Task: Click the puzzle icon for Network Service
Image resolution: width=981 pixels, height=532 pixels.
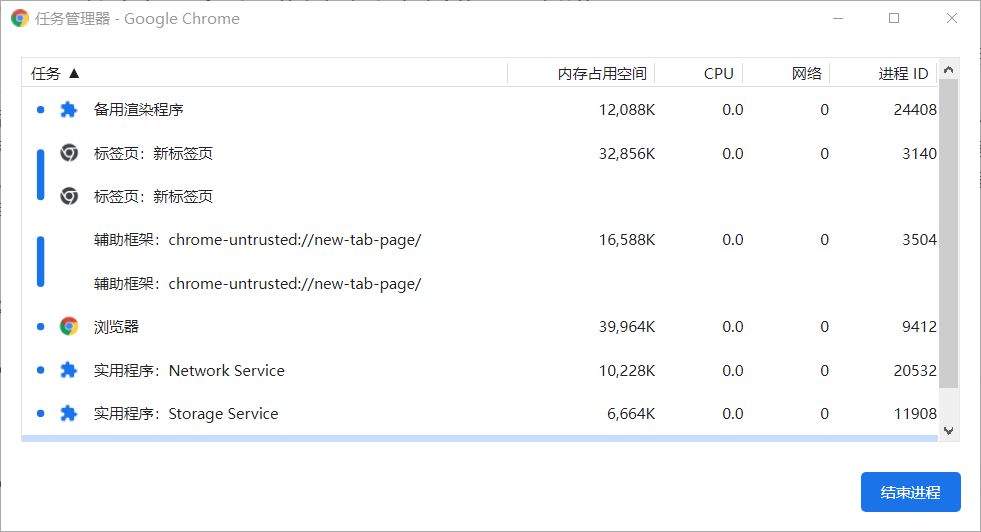Action: point(68,370)
